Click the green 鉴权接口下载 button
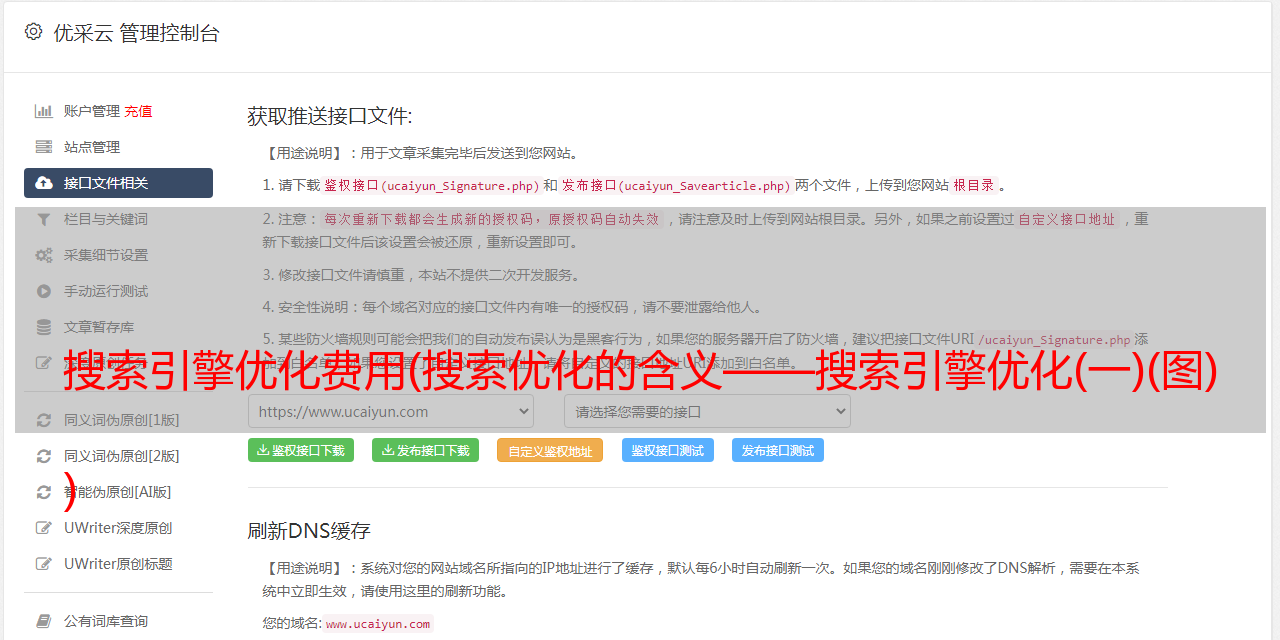Screen dimensions: 1280x640 tap(300, 450)
